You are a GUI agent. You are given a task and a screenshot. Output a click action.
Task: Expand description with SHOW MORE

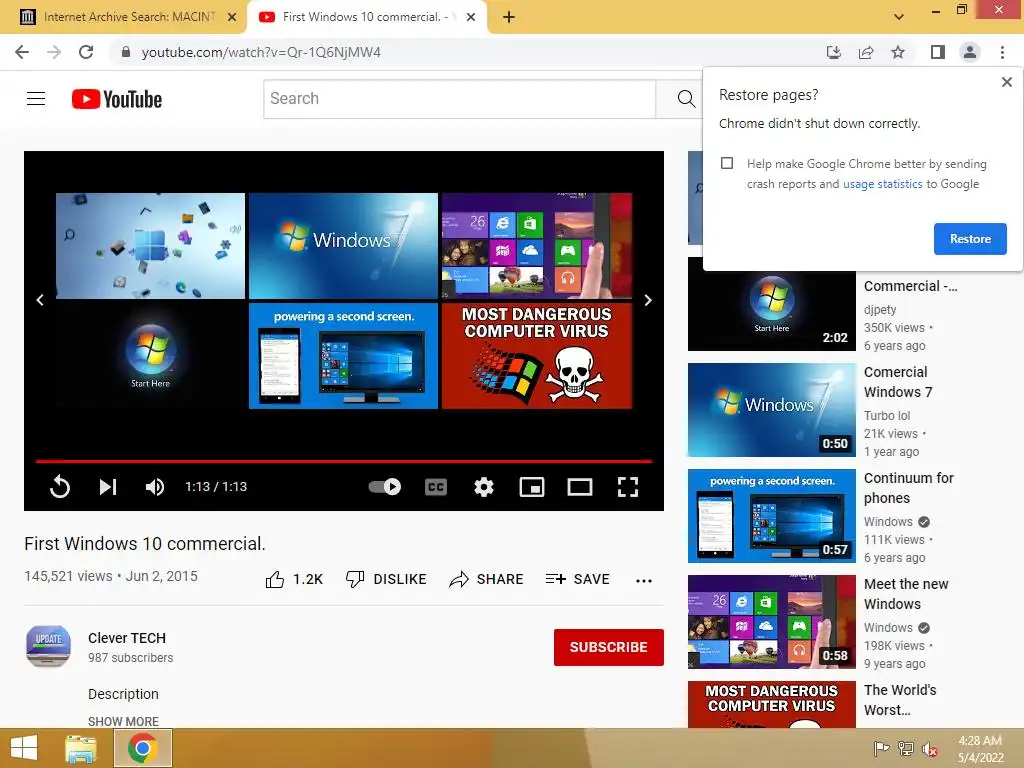click(123, 721)
